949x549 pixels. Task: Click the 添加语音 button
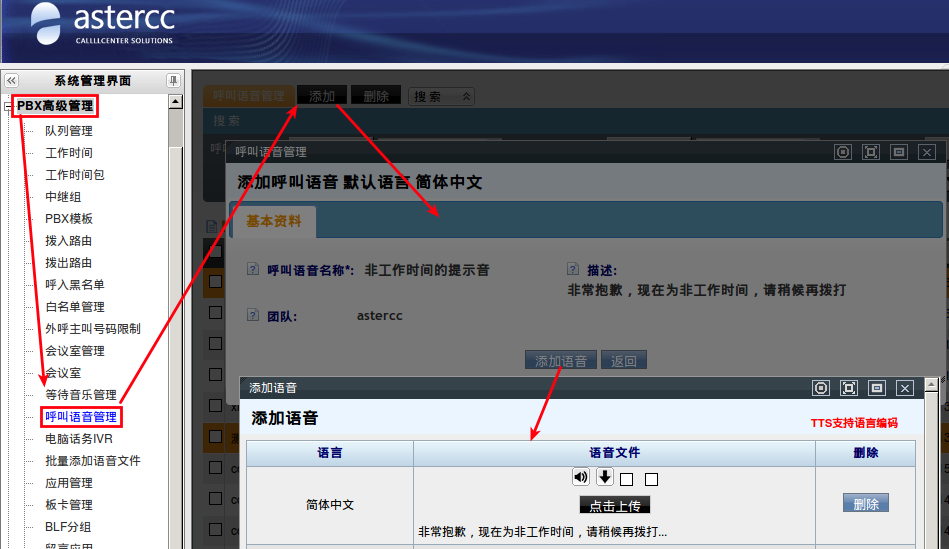(561, 361)
